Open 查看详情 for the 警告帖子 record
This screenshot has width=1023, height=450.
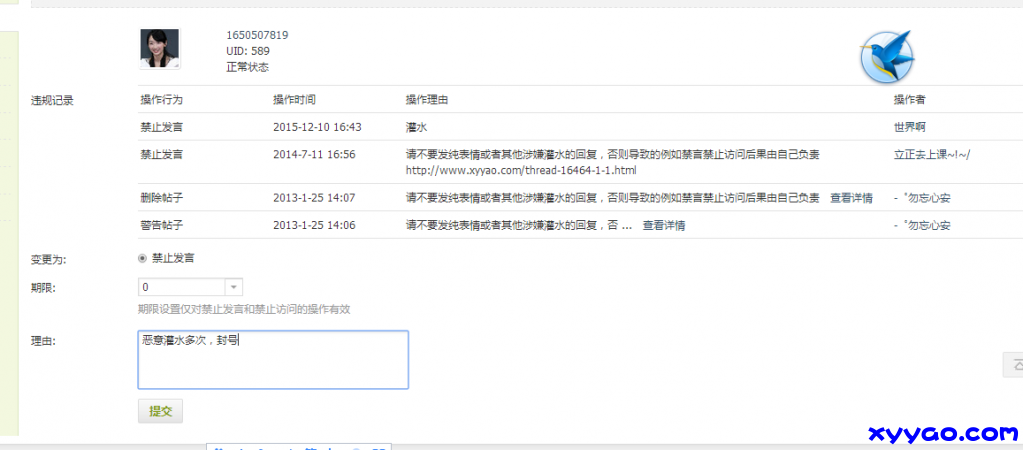(663, 226)
